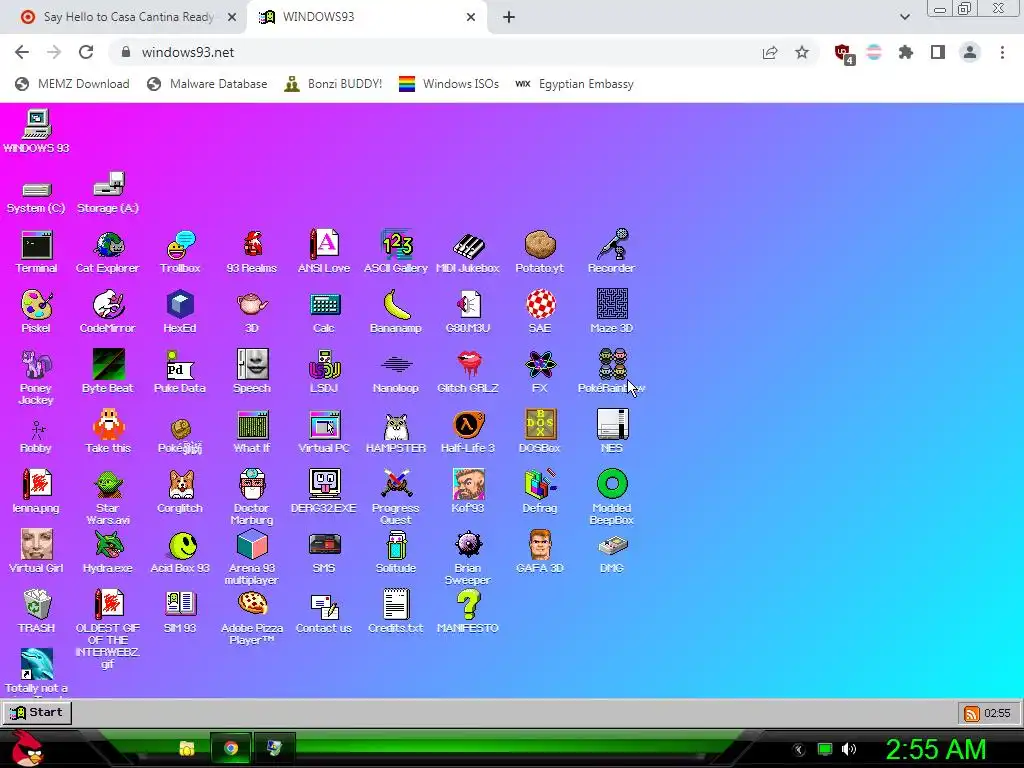1024x768 pixels.
Task: Launch Progress Quest
Action: click(x=396, y=497)
